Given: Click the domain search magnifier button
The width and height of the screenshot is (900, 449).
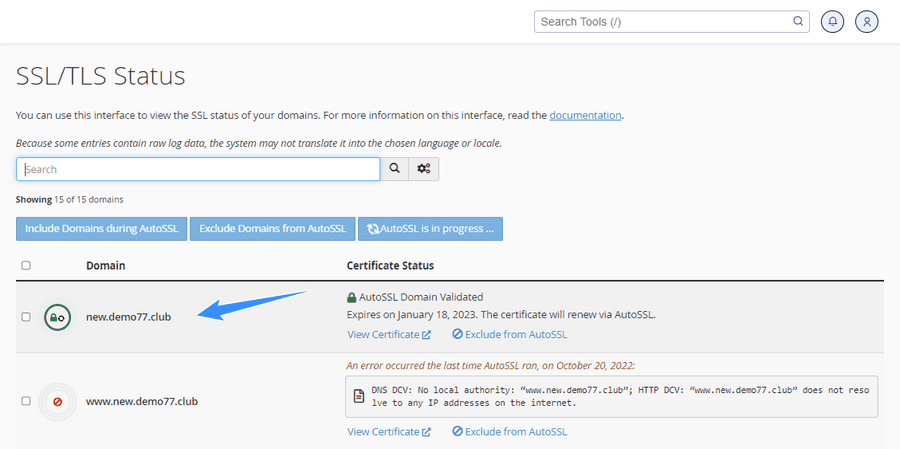Looking at the screenshot, I should tap(394, 169).
